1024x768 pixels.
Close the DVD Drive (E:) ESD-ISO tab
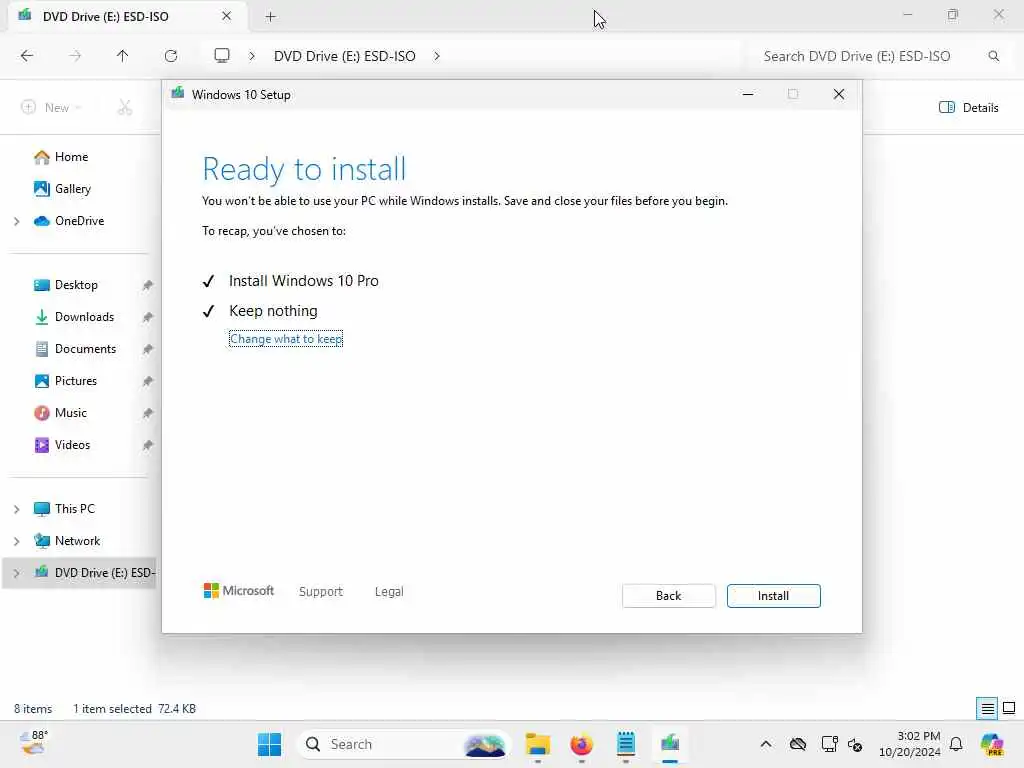[x=227, y=16]
